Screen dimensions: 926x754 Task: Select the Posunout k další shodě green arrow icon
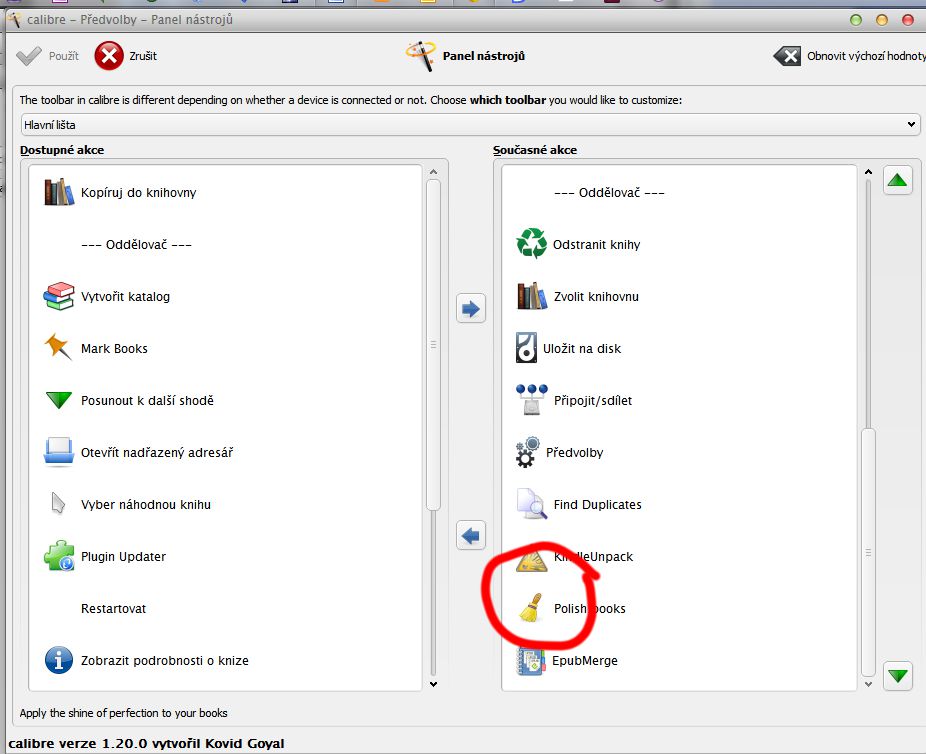point(58,400)
